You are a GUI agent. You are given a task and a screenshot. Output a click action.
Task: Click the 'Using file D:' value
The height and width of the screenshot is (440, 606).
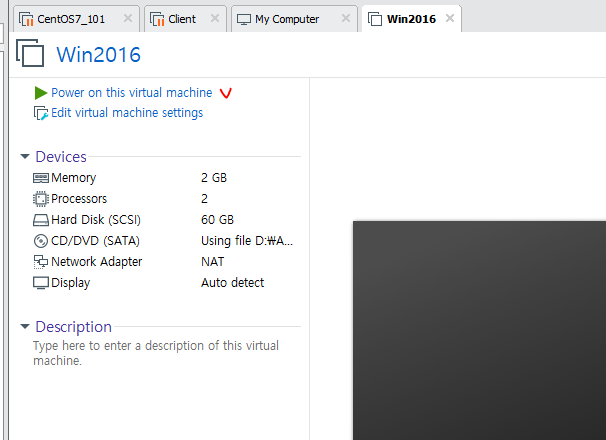[247, 241]
